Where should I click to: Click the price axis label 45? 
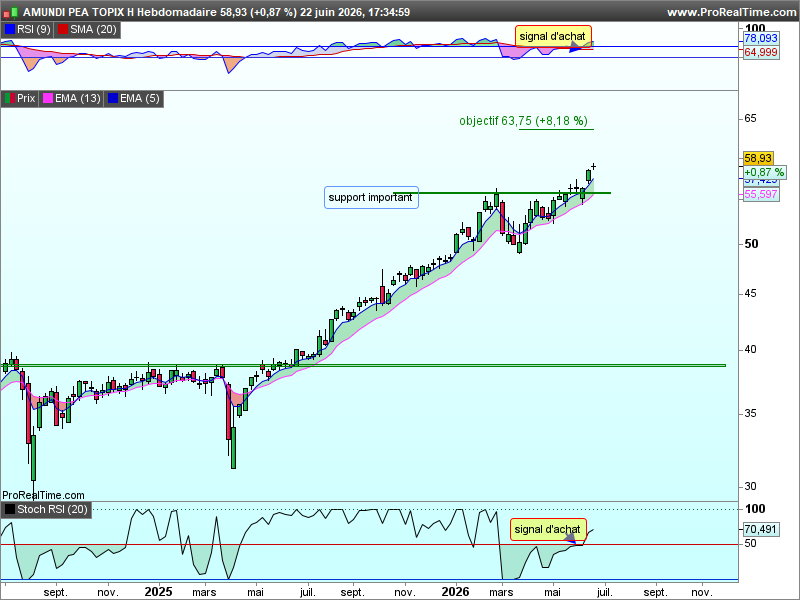tap(750, 294)
